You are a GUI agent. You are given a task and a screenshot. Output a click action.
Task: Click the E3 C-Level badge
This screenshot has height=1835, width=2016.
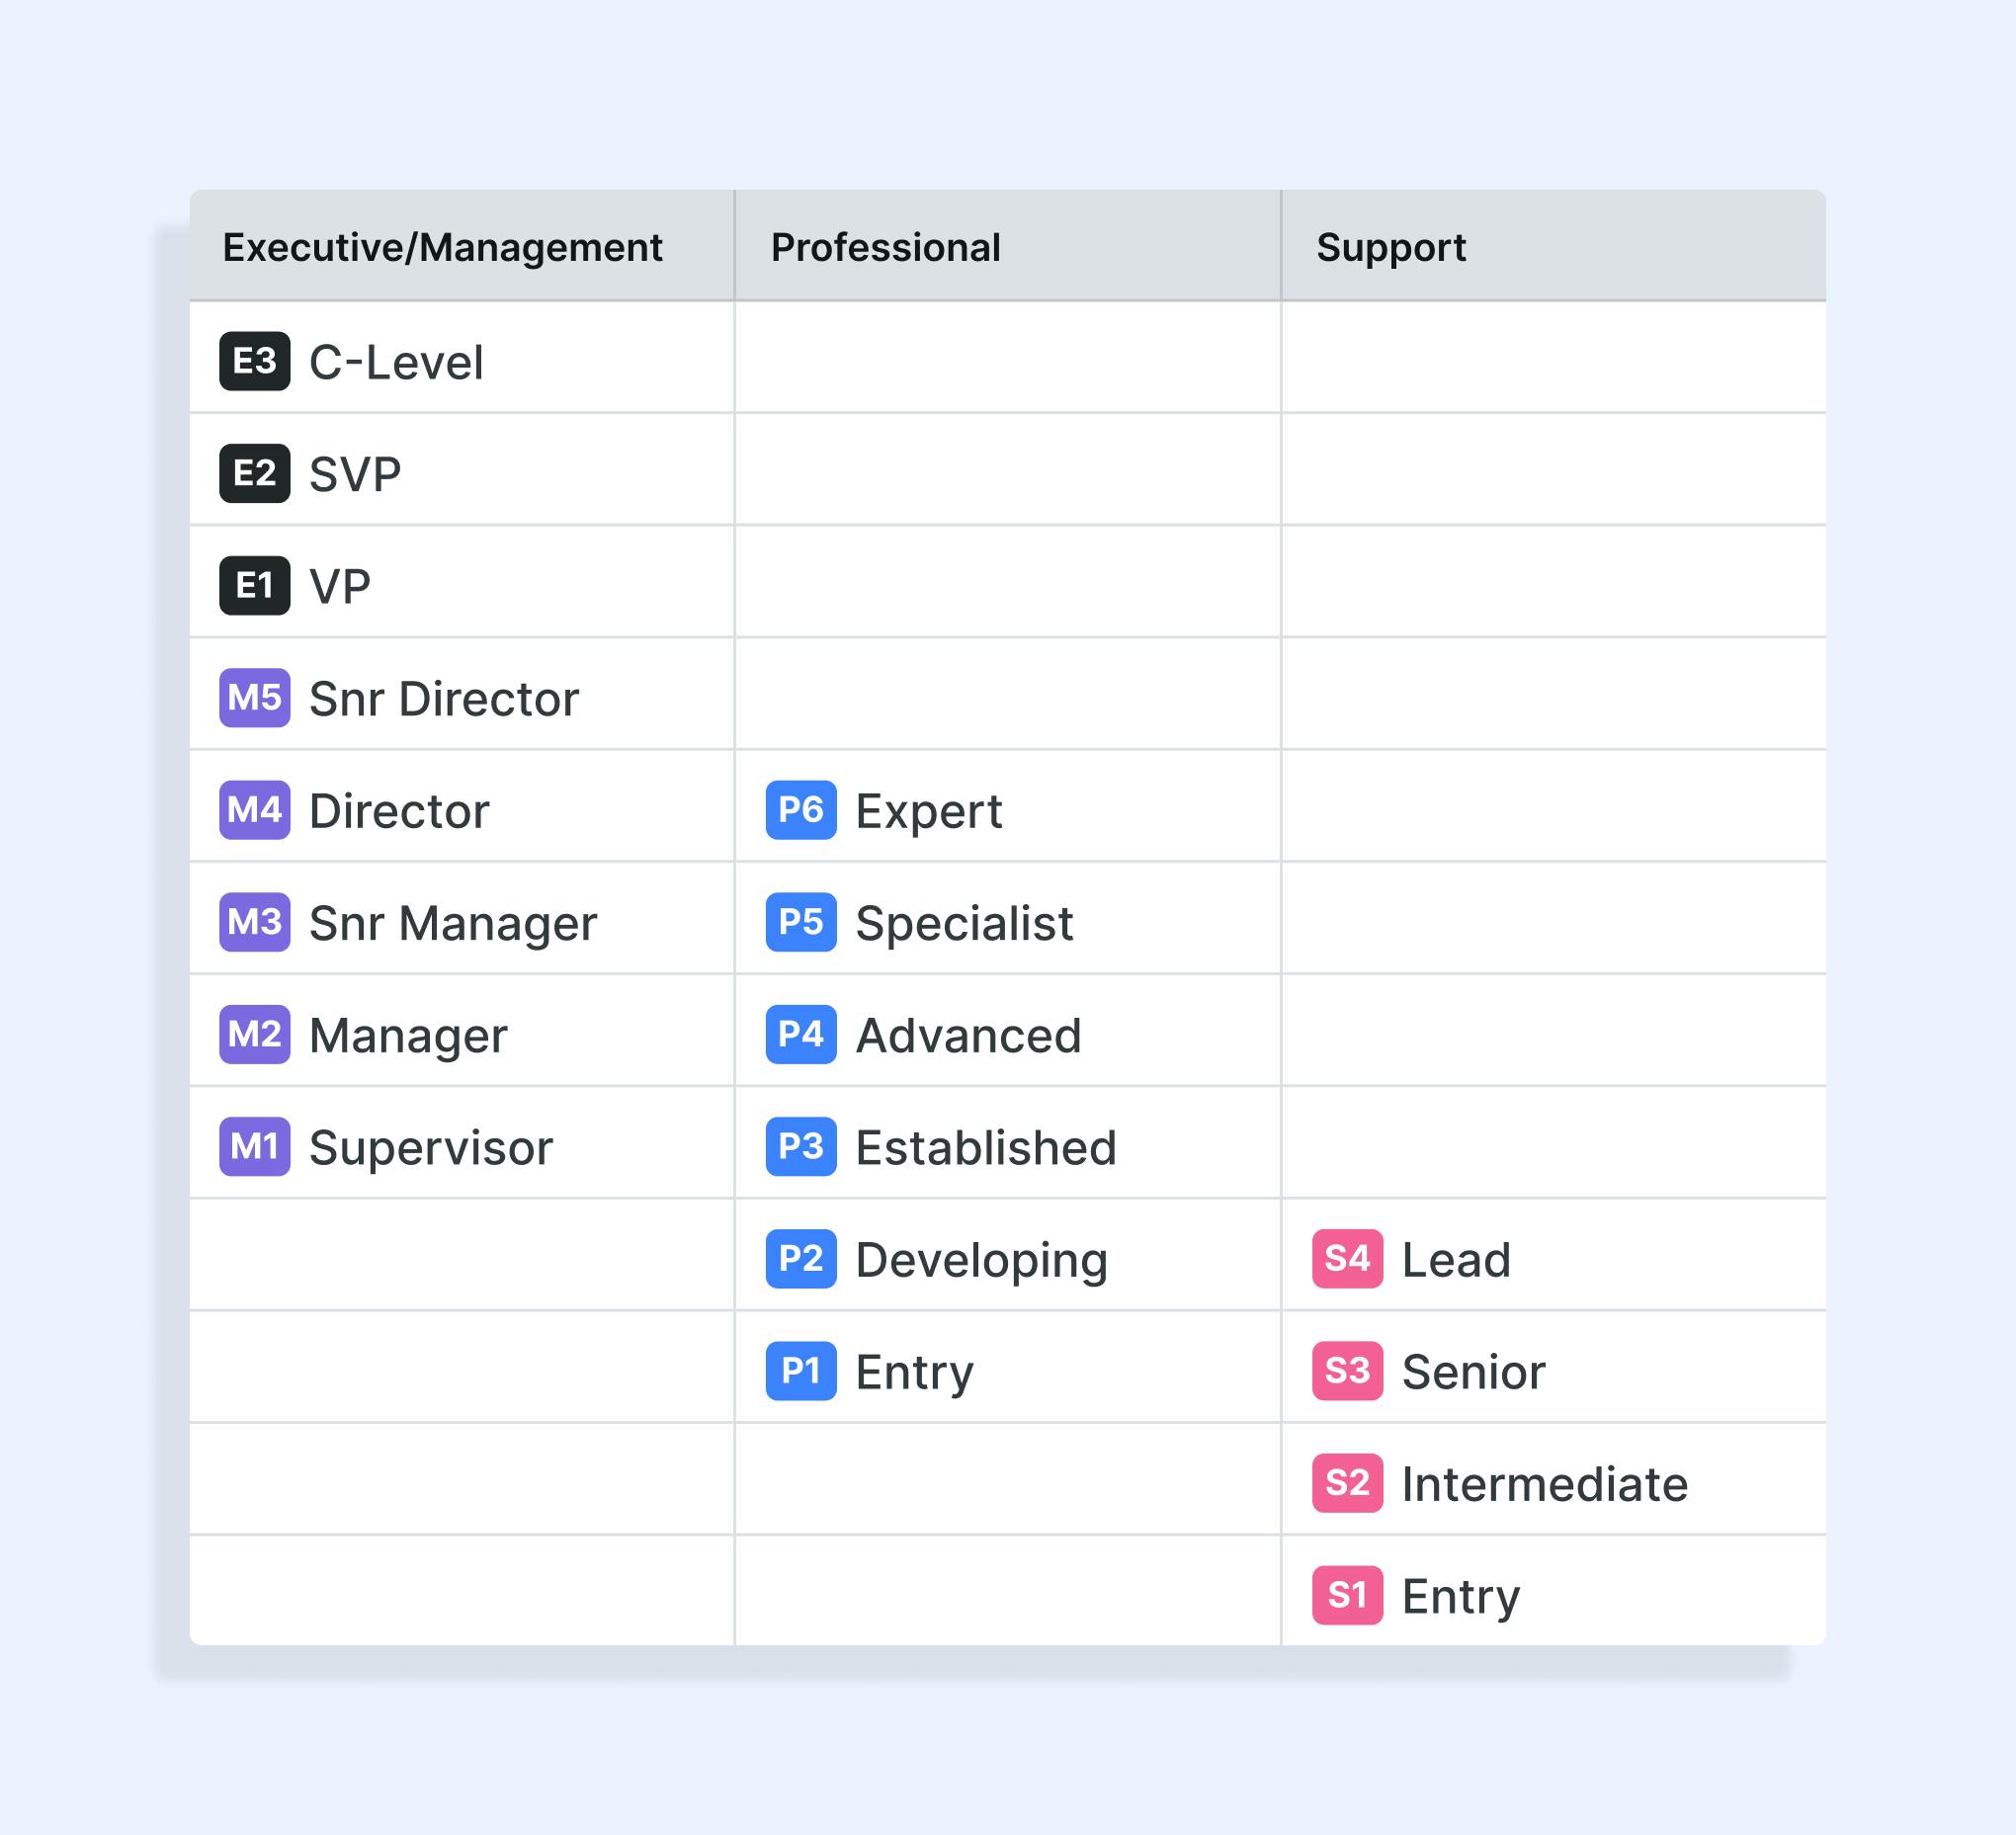tap(255, 361)
